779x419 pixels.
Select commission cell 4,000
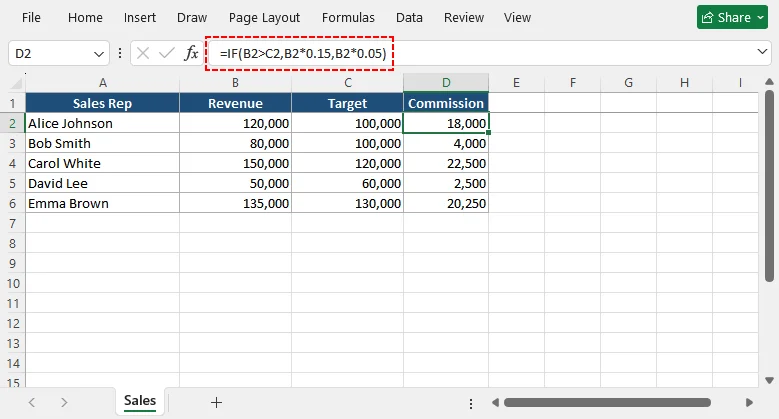pos(446,143)
